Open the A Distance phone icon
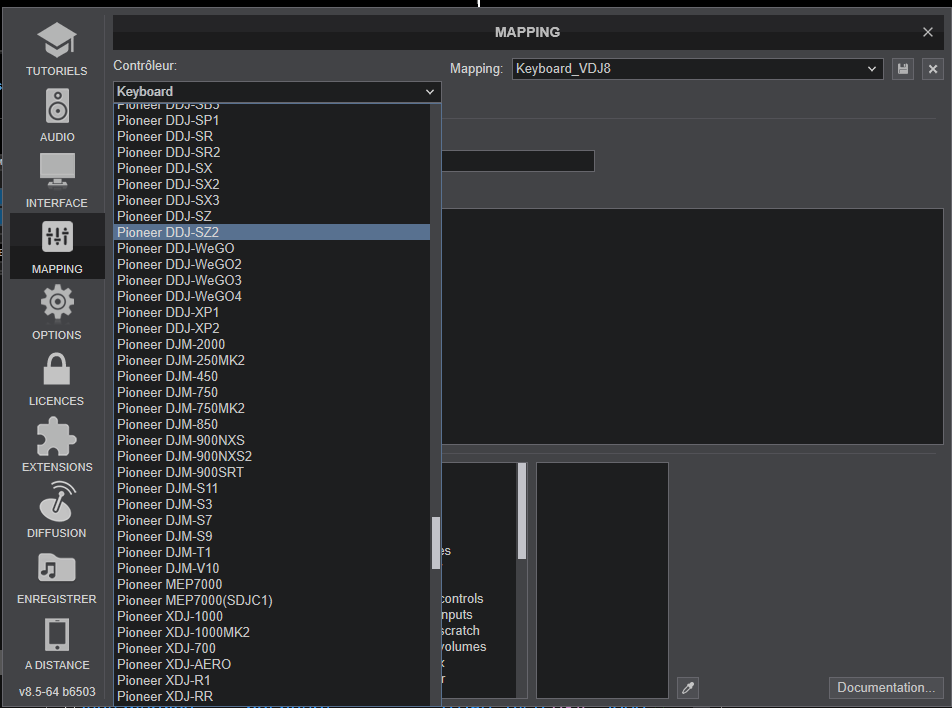This screenshot has height=708, width=952. pyautogui.click(x=57, y=635)
